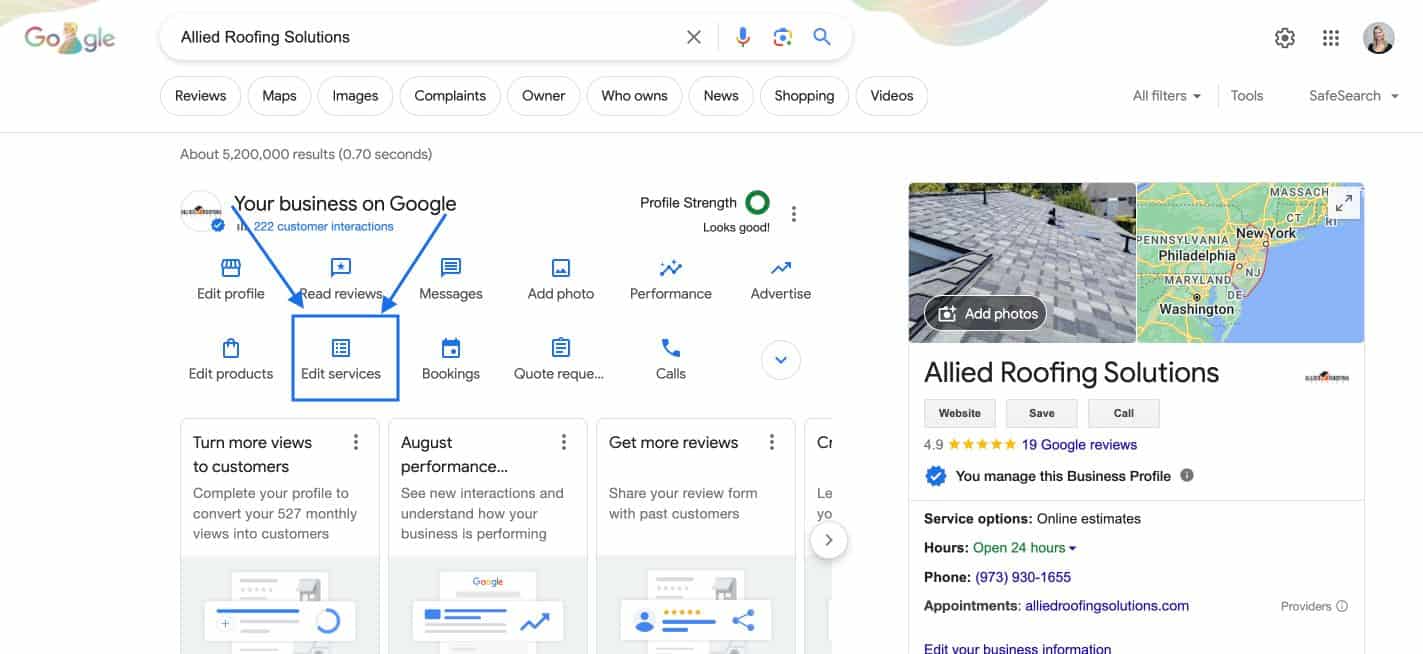Click the Save button

pos(1042,413)
